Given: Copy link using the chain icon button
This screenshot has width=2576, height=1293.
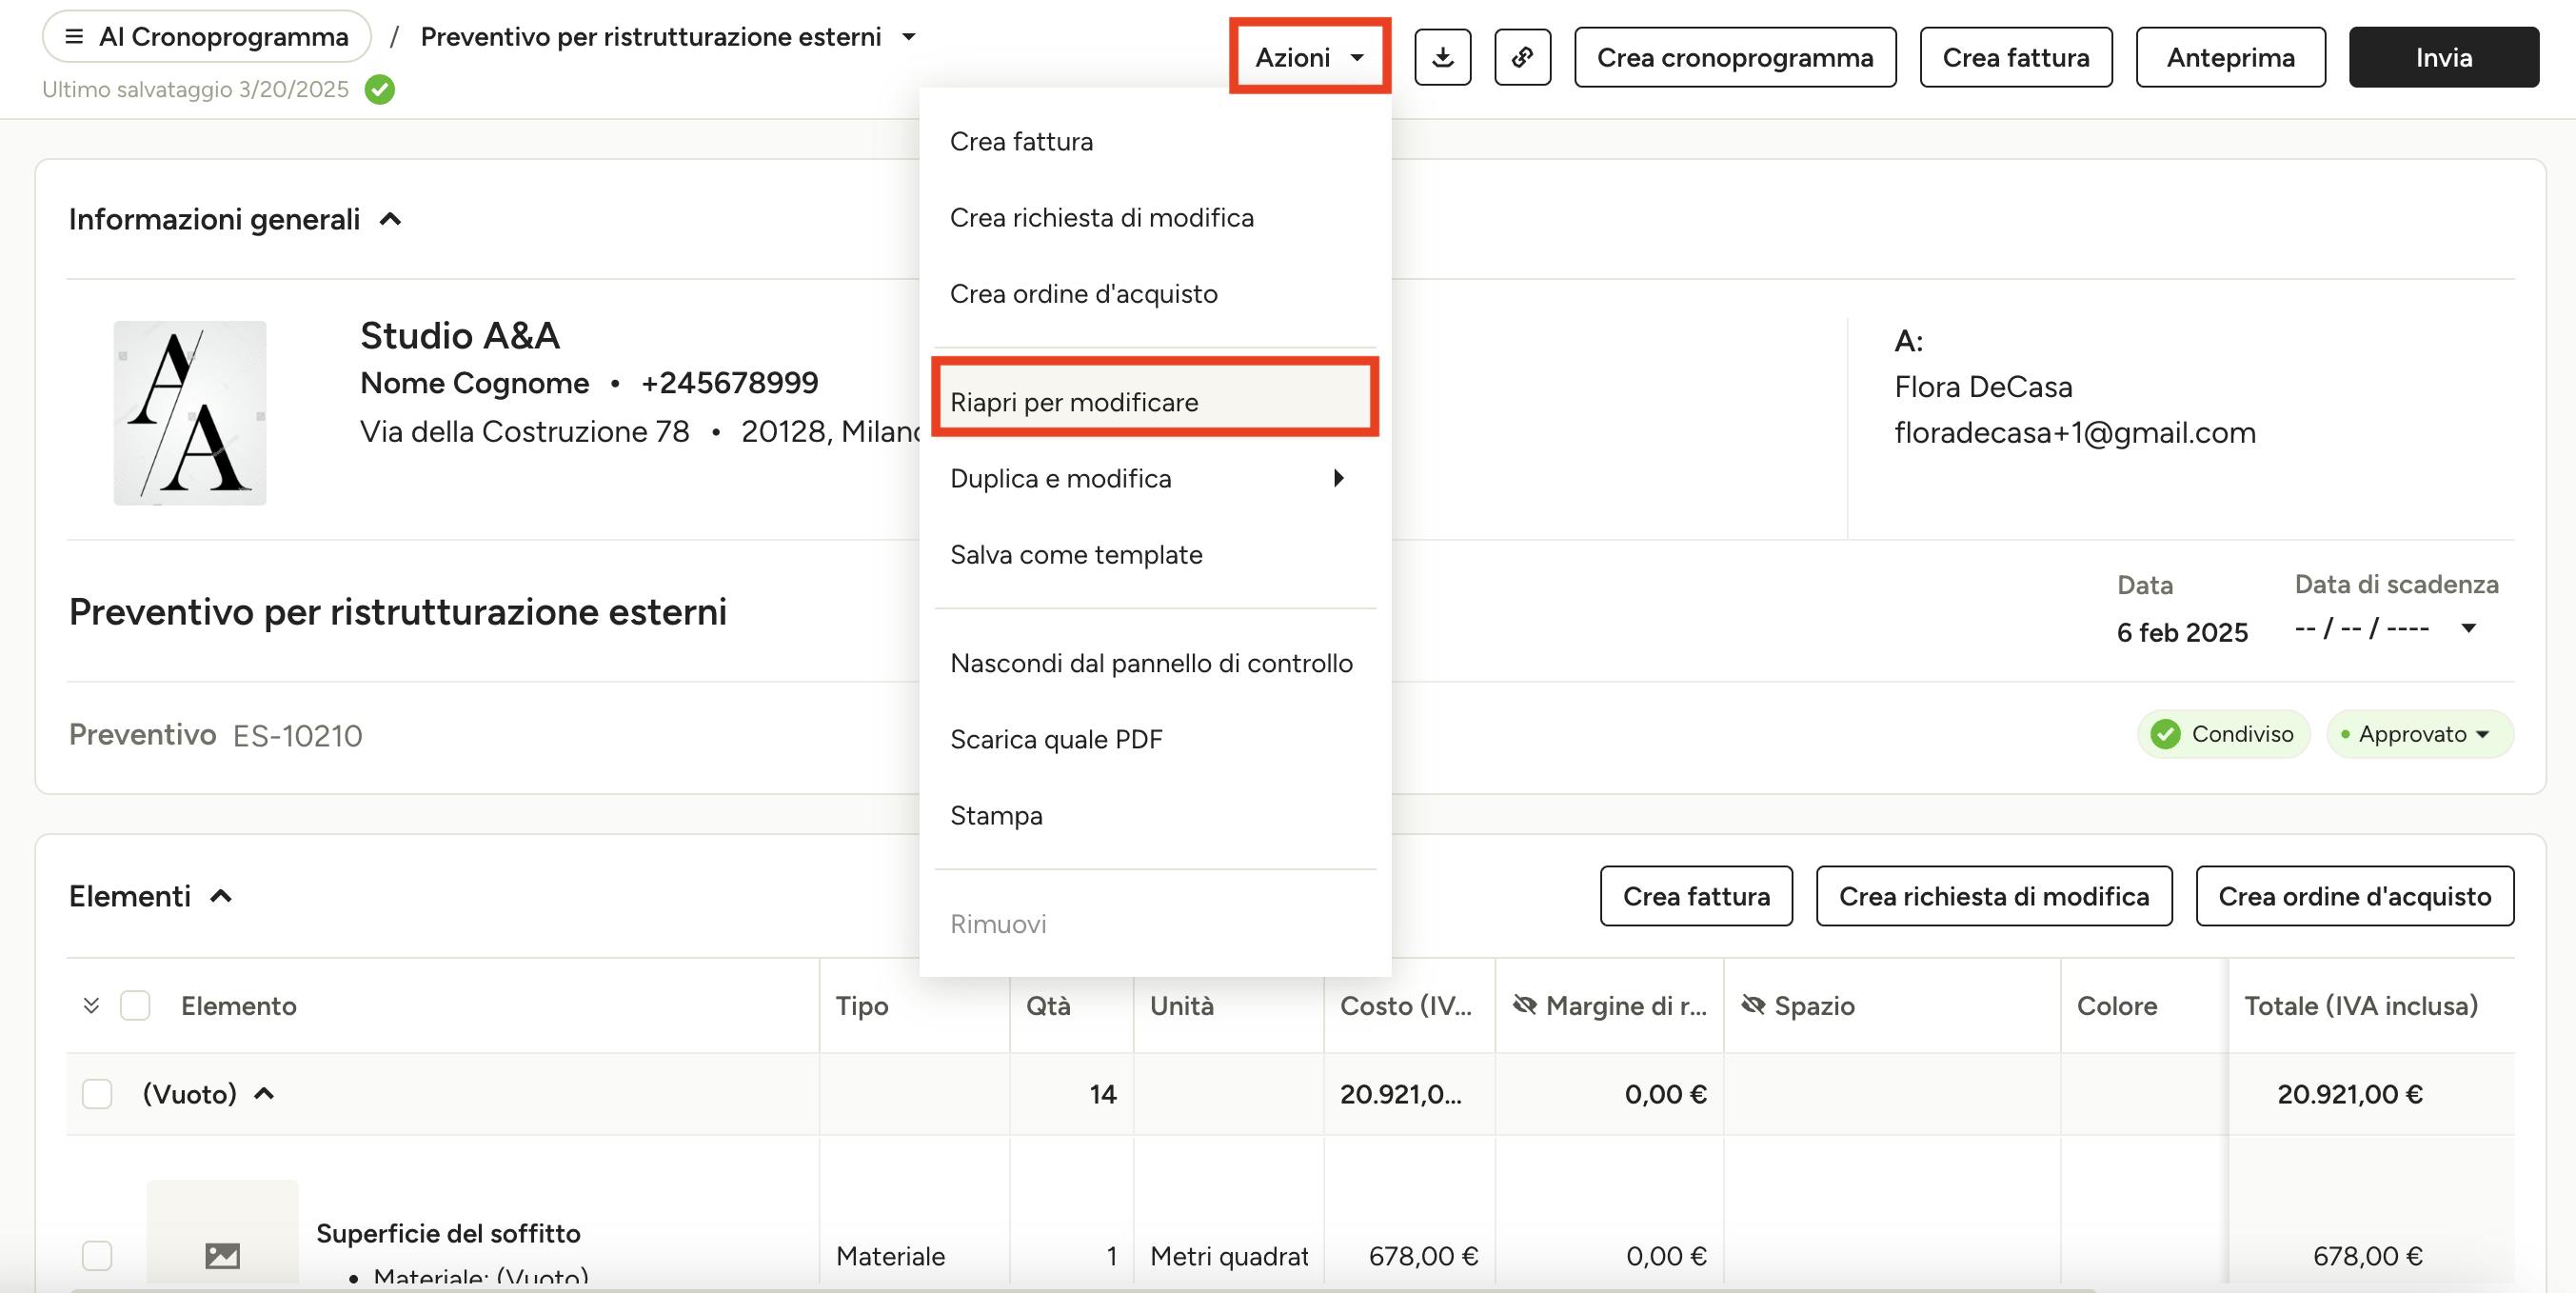Looking at the screenshot, I should click(x=1522, y=58).
